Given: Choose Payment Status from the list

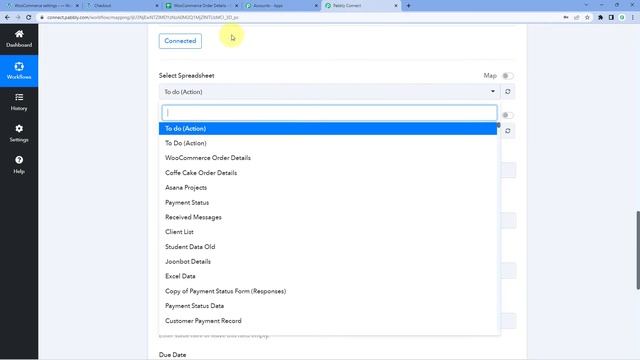Looking at the screenshot, I should click(x=328, y=202).
